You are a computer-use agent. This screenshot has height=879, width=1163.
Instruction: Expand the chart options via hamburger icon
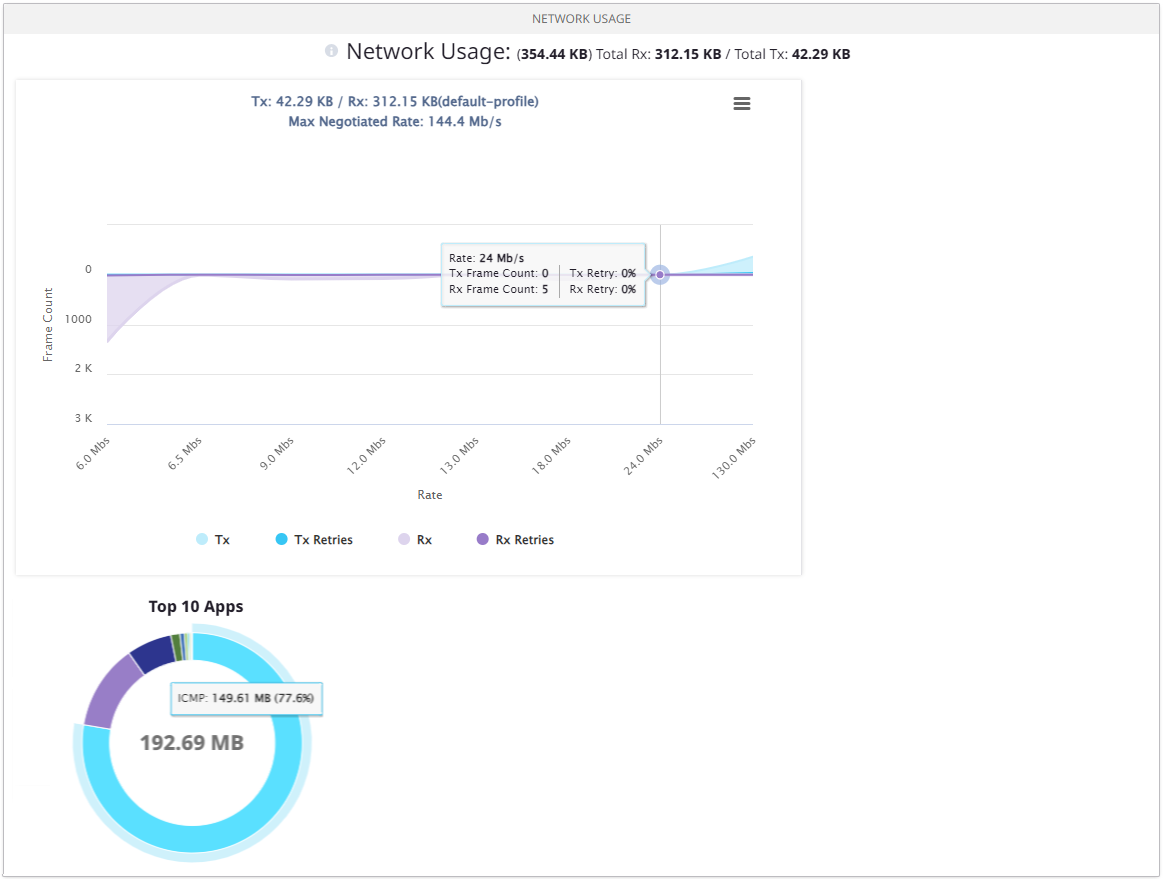[x=741, y=103]
